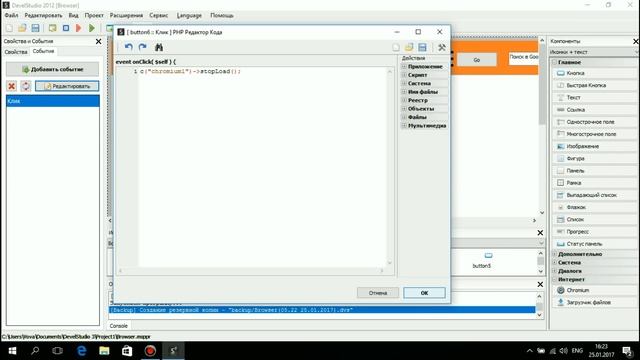
Task: Click Добавить событие button
Action: [x=53, y=69]
